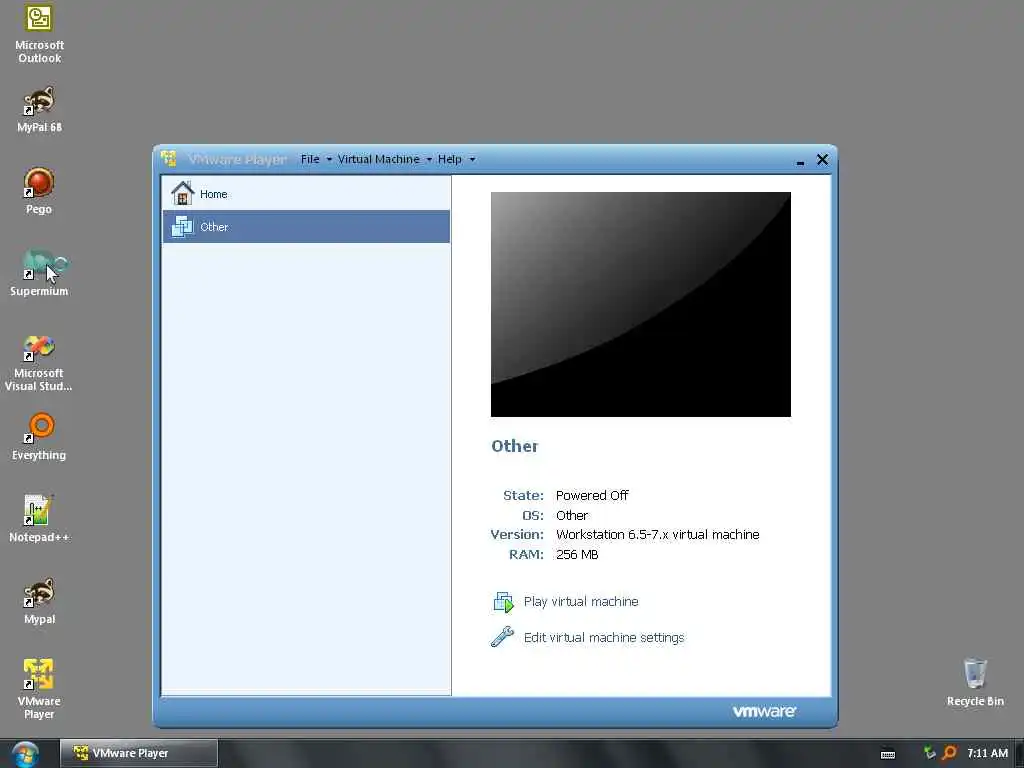Image resolution: width=1024 pixels, height=768 pixels.
Task: Click the black virtual machine preview thumbnail
Action: (x=641, y=304)
